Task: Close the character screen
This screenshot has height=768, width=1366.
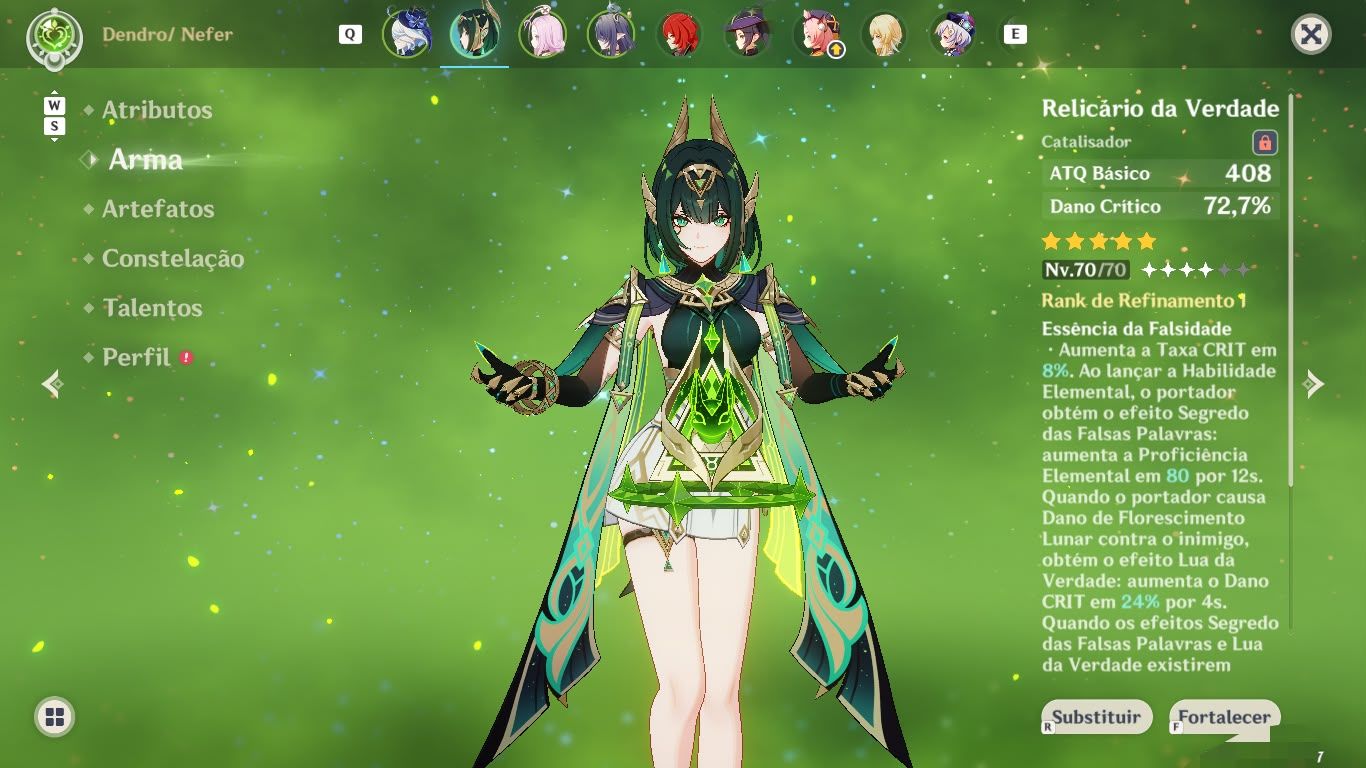Action: [1310, 35]
